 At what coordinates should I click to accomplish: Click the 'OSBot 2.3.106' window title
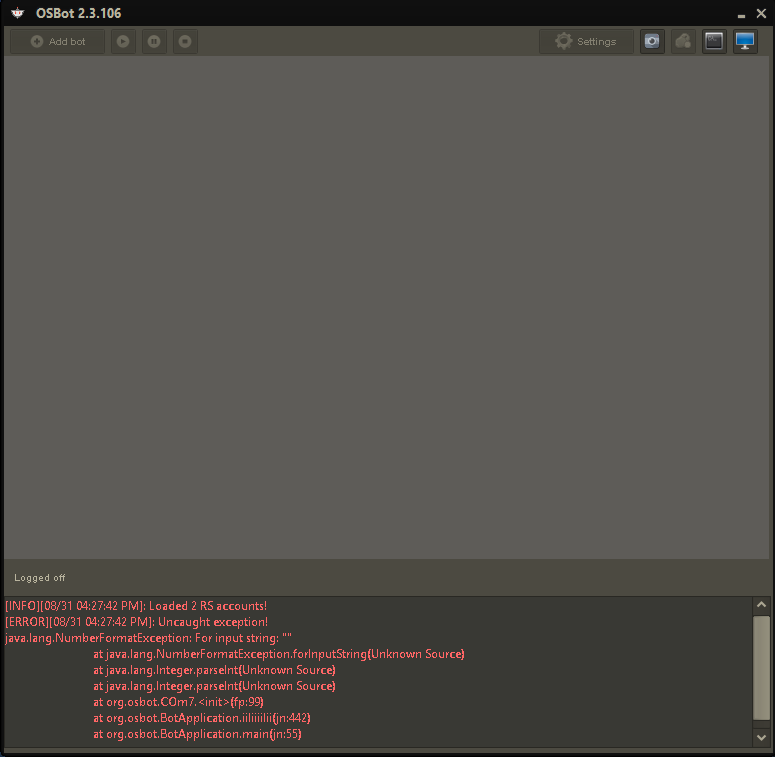(79, 13)
